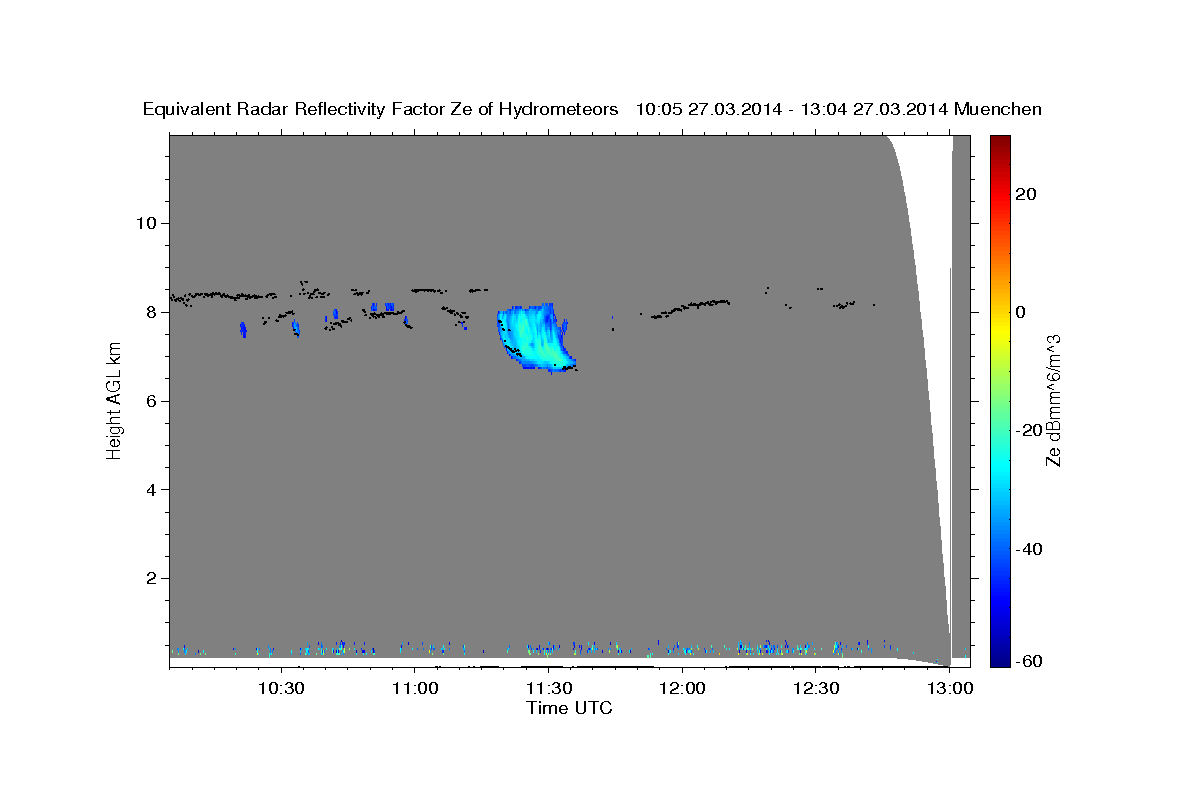Click the date range '10:05 27.03.2014 - 13:04 27.03.2014'
The image size is (1200, 800).
[792, 110]
